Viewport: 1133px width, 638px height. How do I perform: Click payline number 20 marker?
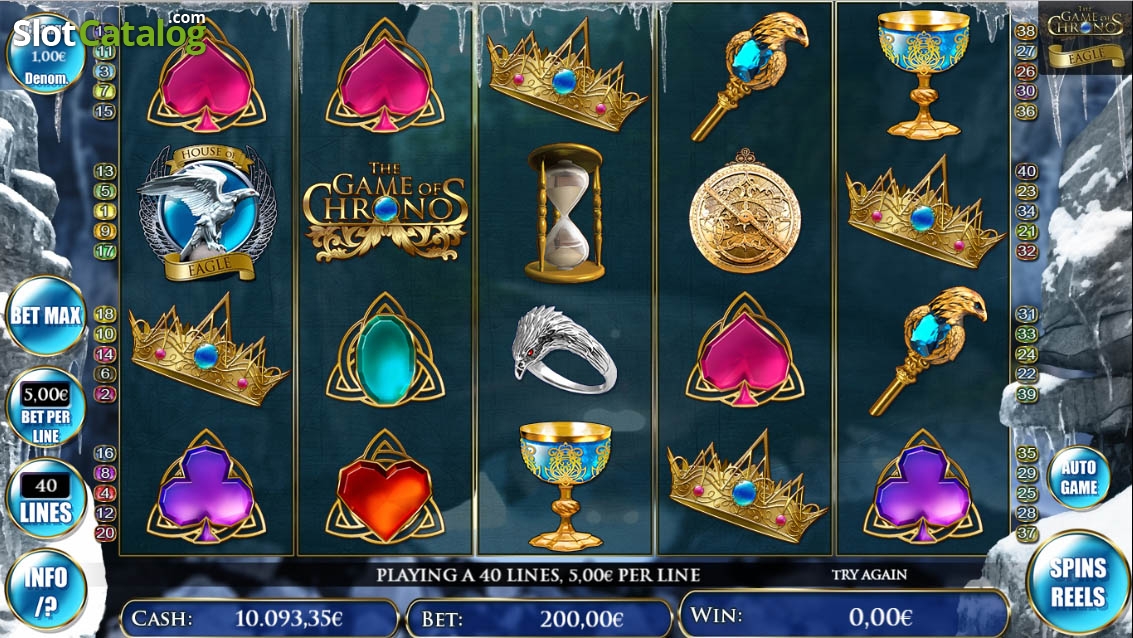[105, 533]
